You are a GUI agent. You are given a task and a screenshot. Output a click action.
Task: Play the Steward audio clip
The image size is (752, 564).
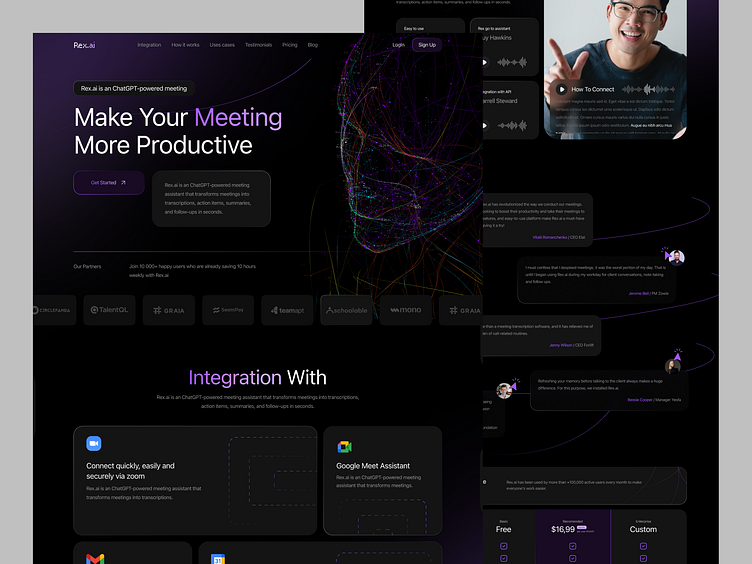pyautogui.click(x=484, y=126)
